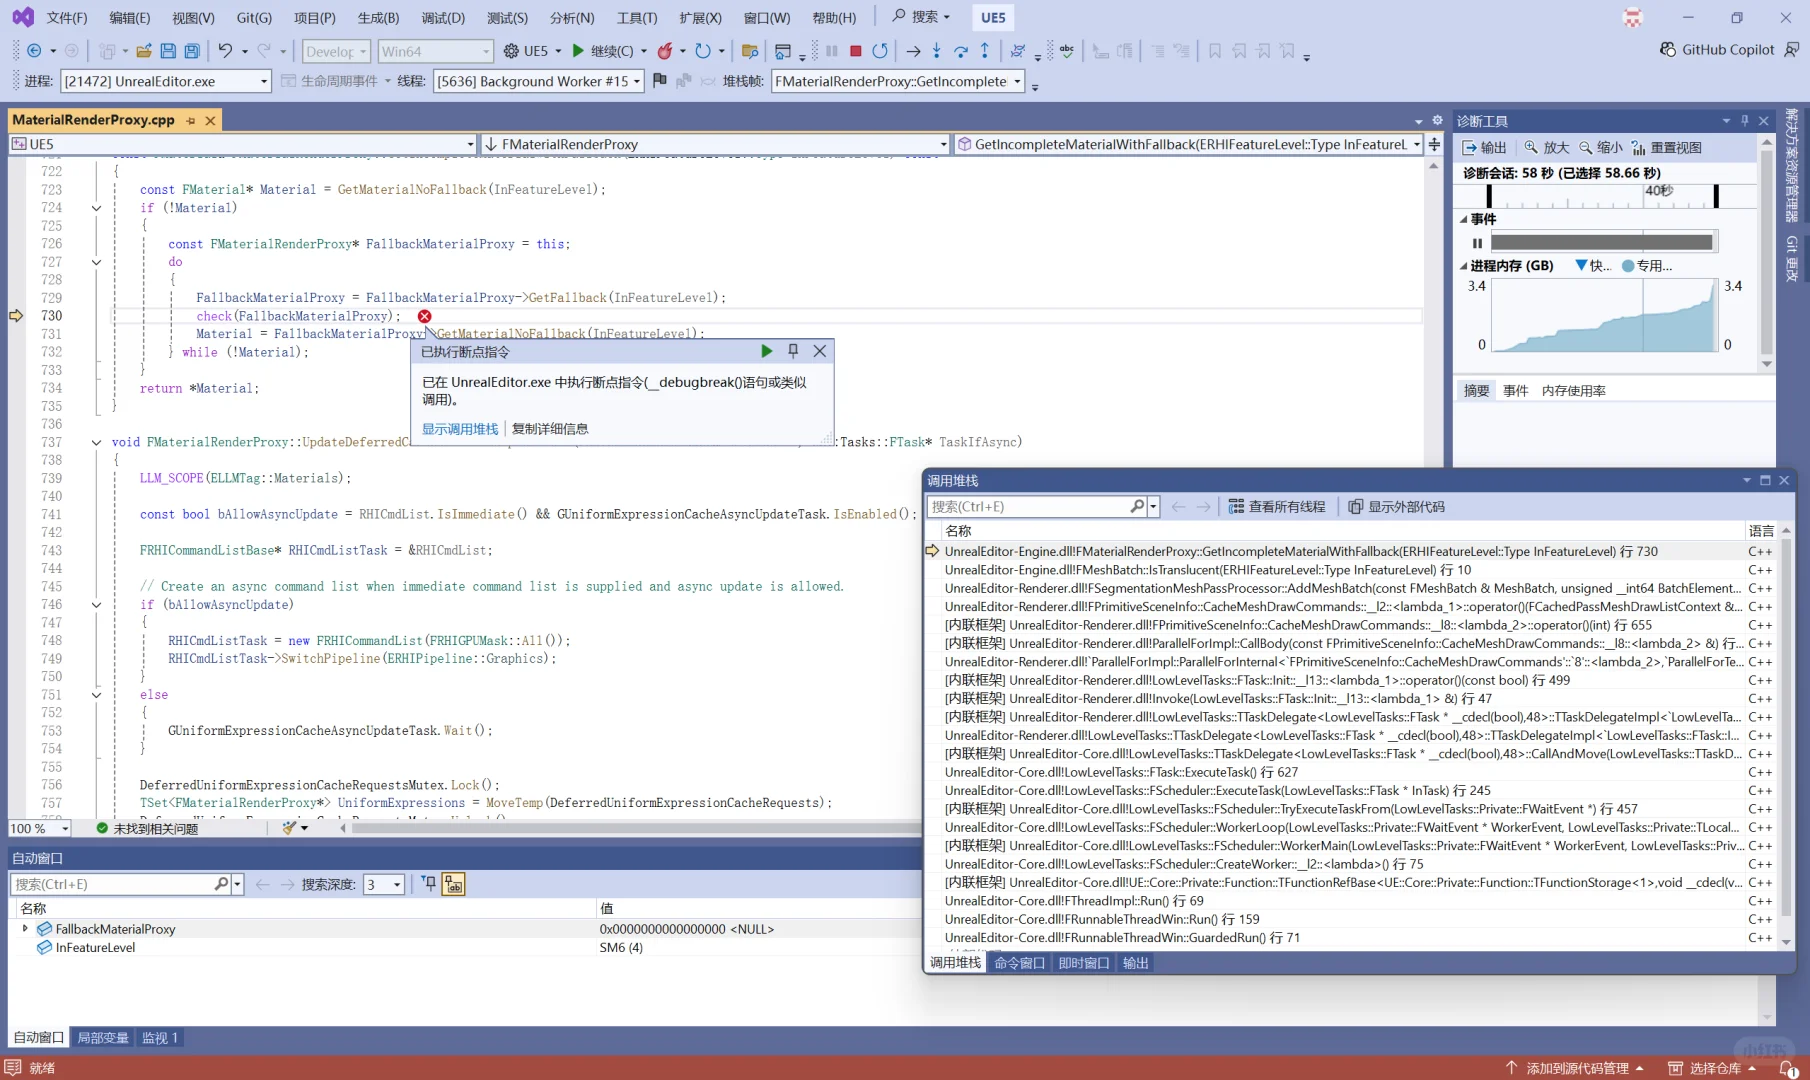Image resolution: width=1810 pixels, height=1080 pixels.
Task: Toggle pin on the MaterialRenderProxy.cpp tab
Action: click(190, 121)
